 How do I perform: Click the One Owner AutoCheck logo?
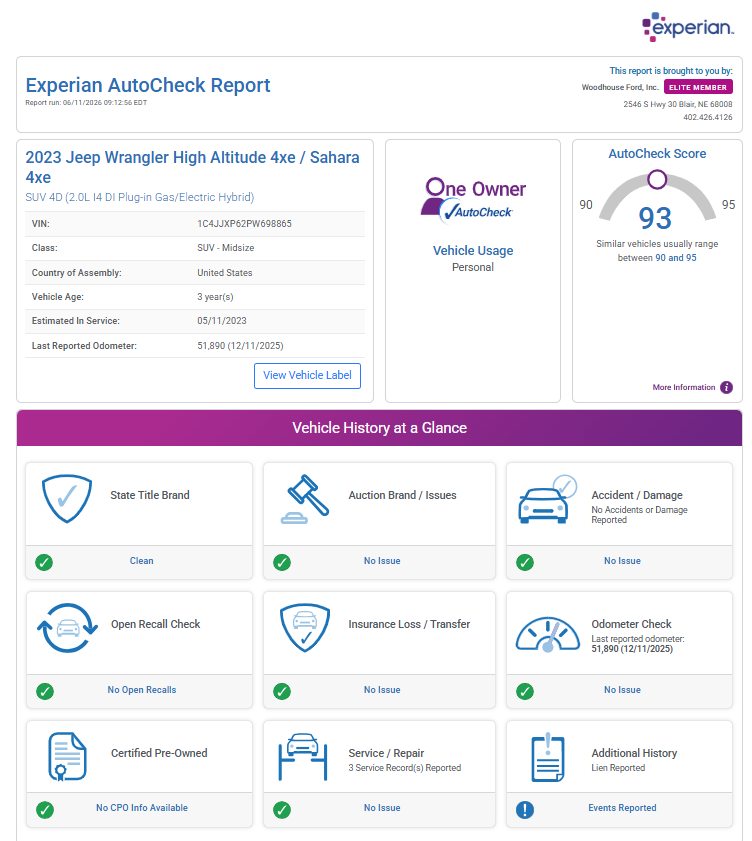[x=473, y=200]
